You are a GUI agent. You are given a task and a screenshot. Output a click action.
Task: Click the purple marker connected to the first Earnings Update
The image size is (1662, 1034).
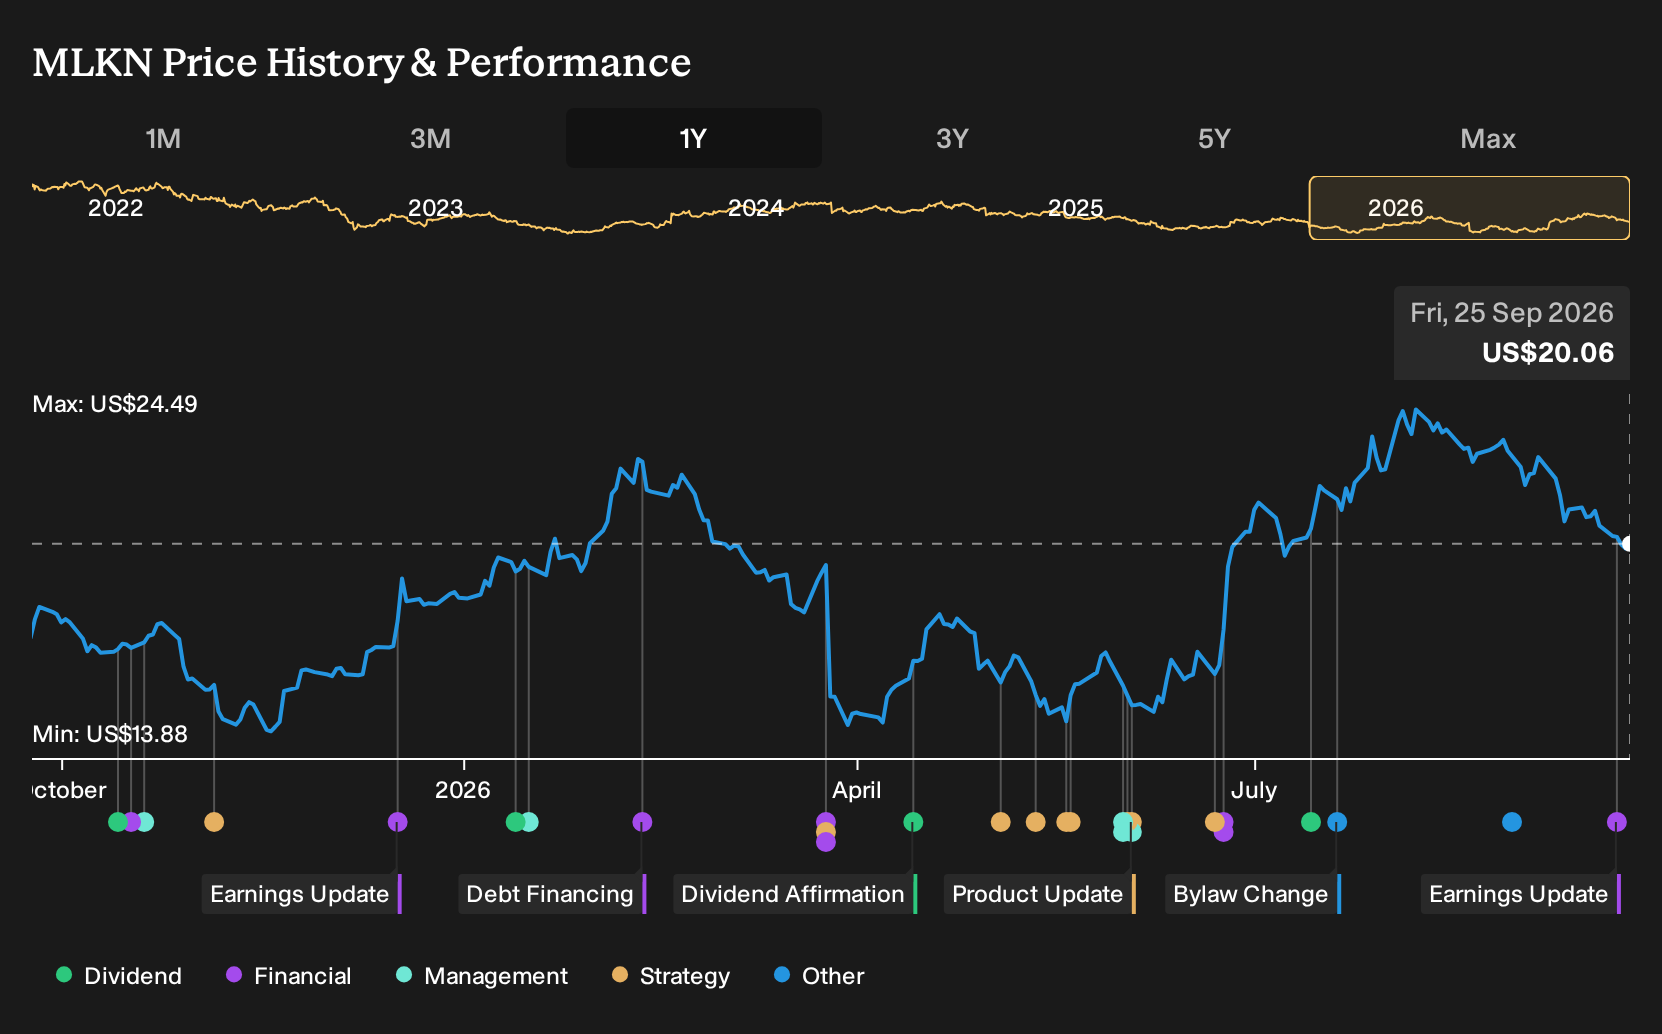397,822
